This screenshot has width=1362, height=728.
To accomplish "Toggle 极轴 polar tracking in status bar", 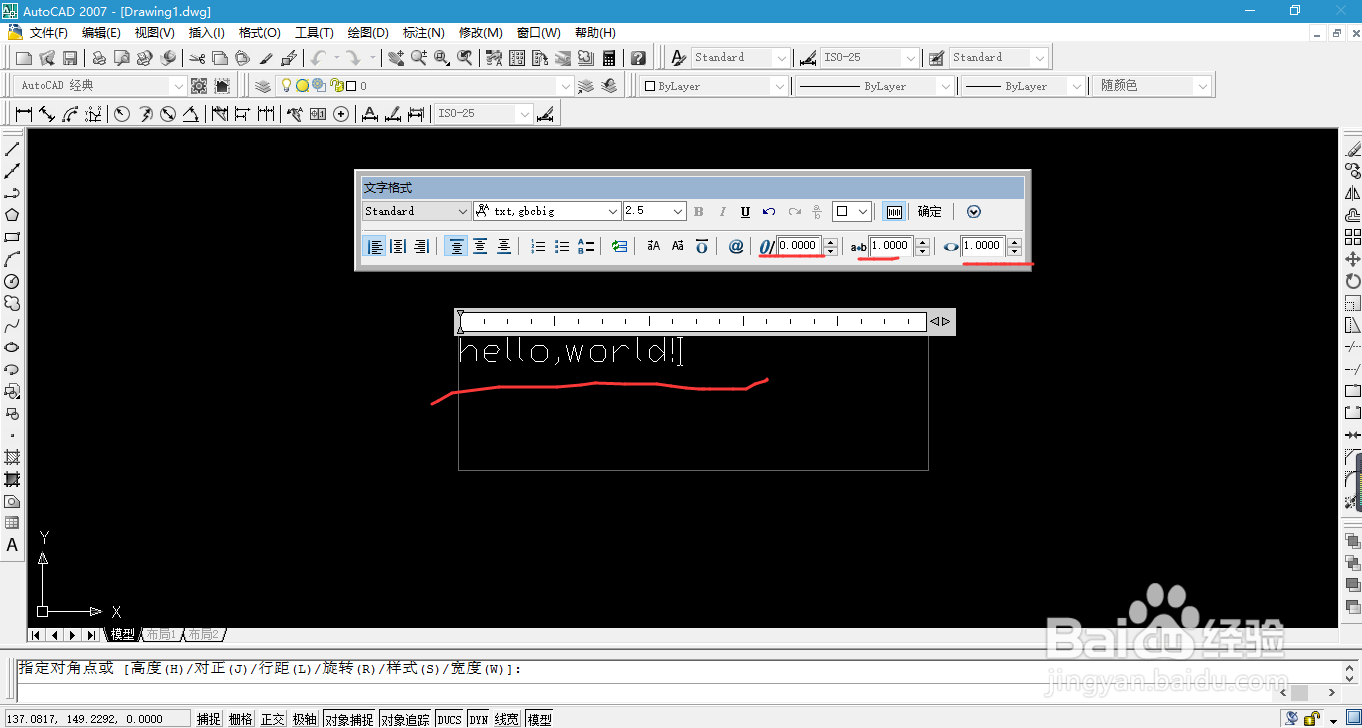I will point(305,719).
